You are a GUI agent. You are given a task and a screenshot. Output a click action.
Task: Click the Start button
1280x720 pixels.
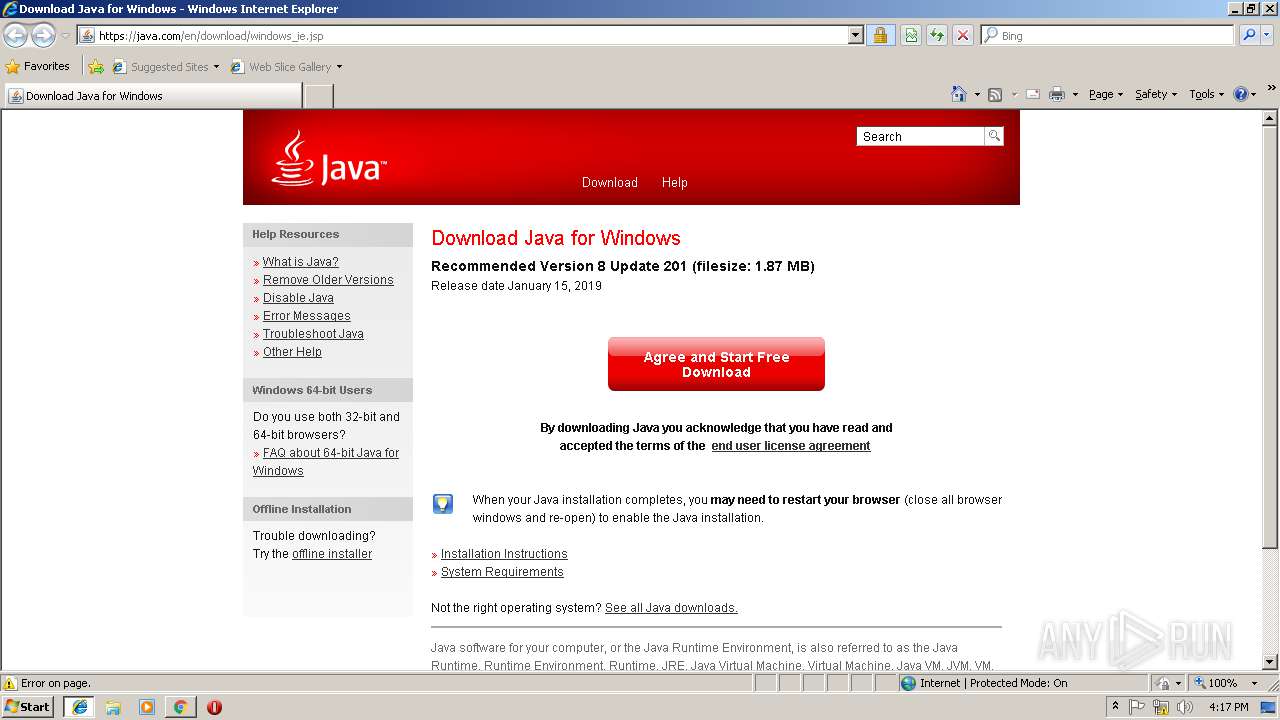[x=28, y=707]
